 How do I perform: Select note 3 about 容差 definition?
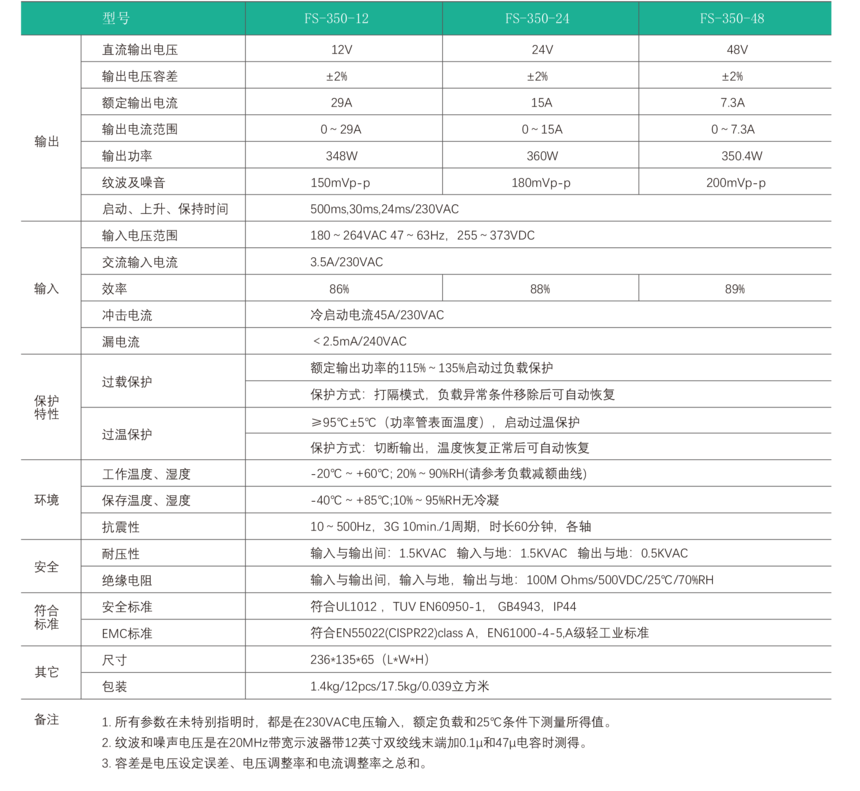tap(264, 763)
